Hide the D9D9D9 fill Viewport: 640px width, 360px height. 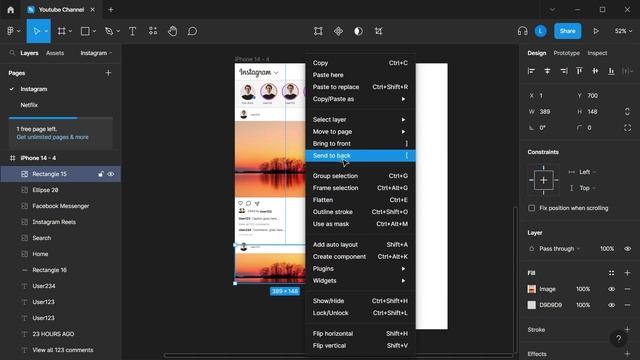tap(611, 305)
